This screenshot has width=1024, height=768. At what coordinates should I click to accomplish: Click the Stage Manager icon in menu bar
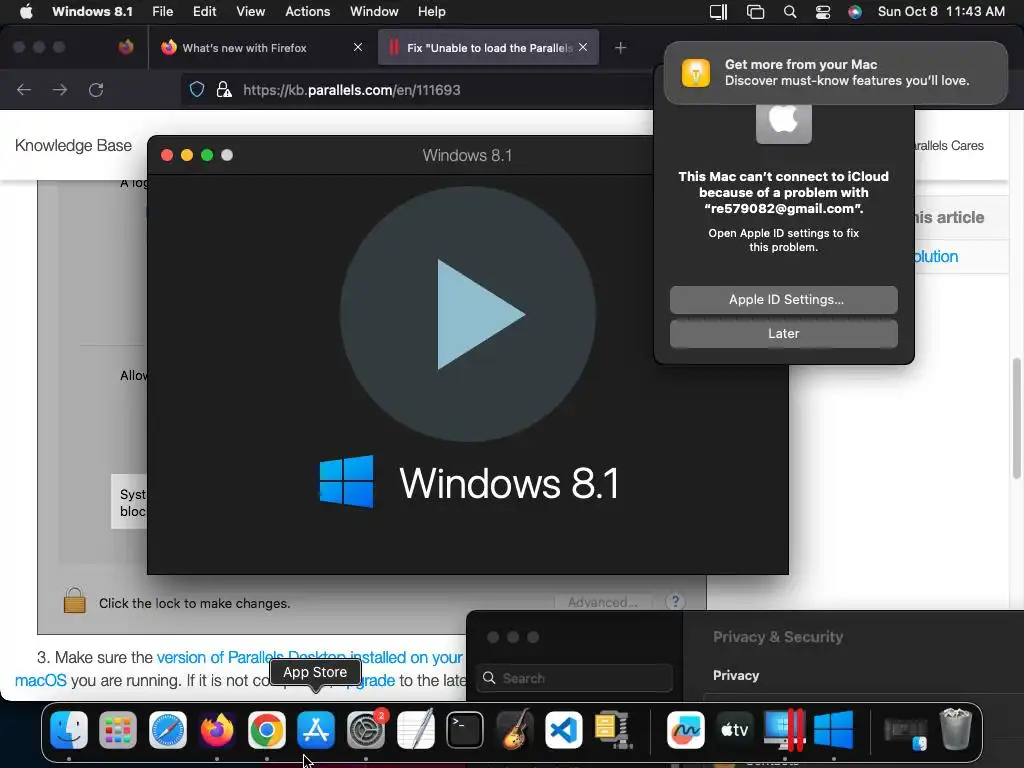(755, 12)
